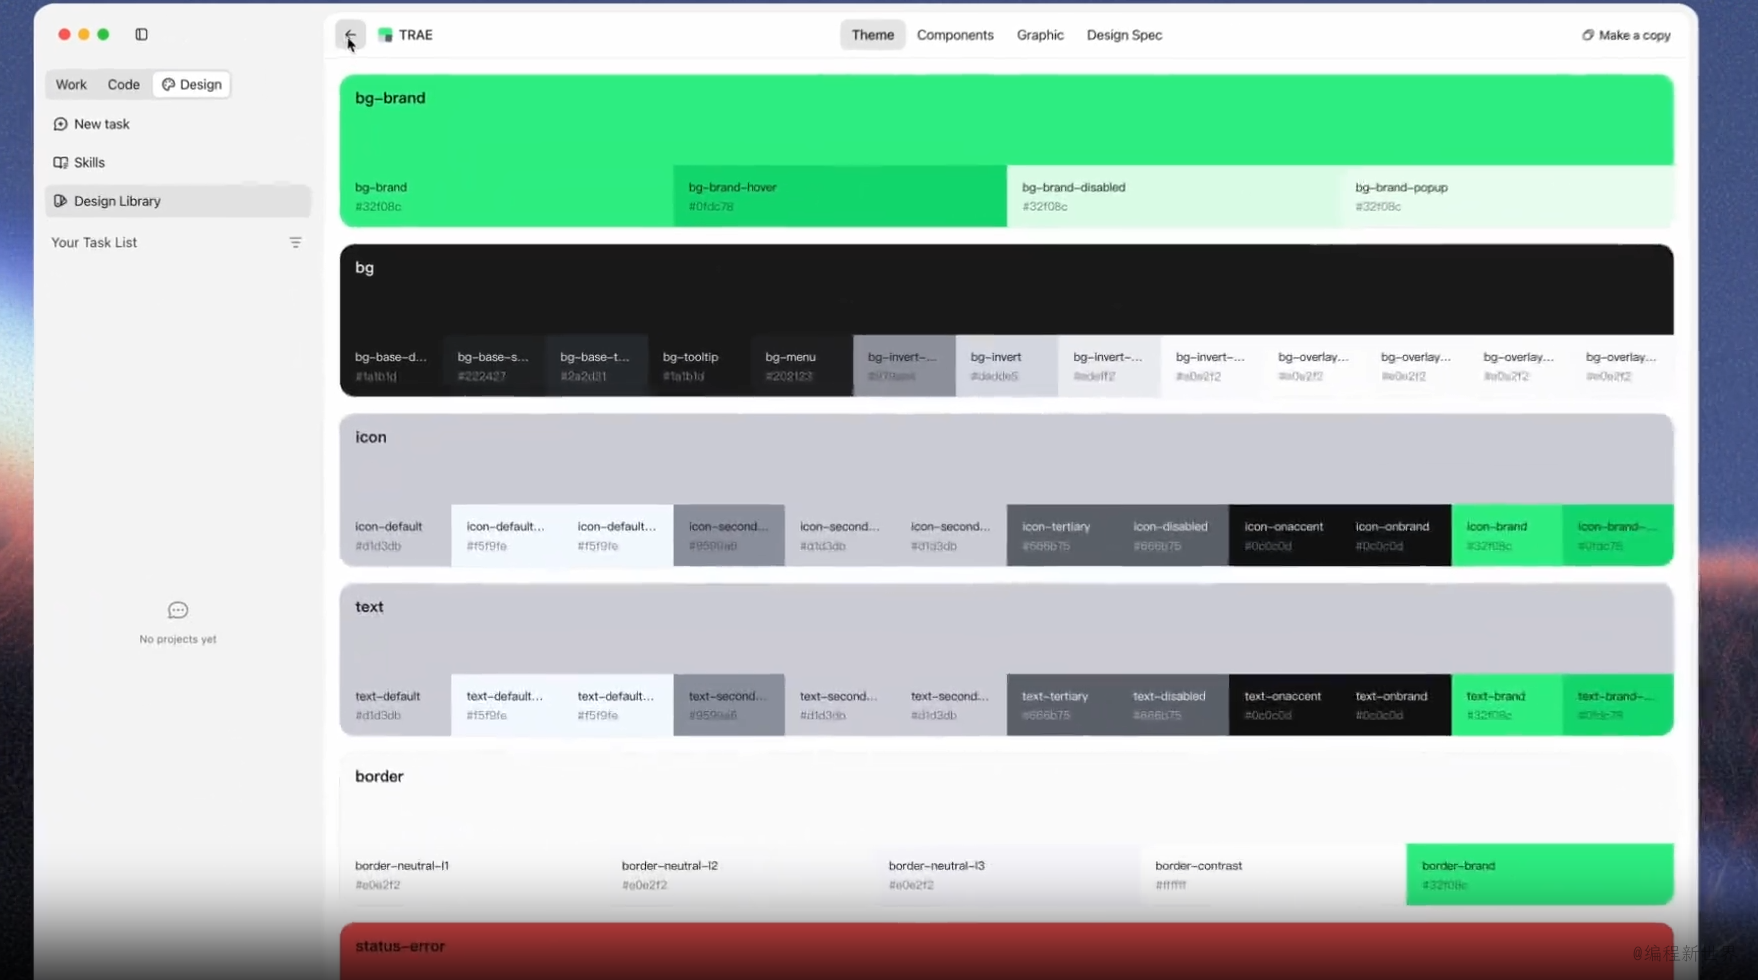Viewport: 1758px width, 980px height.
Task: Open the Theme tab
Action: click(x=872, y=35)
